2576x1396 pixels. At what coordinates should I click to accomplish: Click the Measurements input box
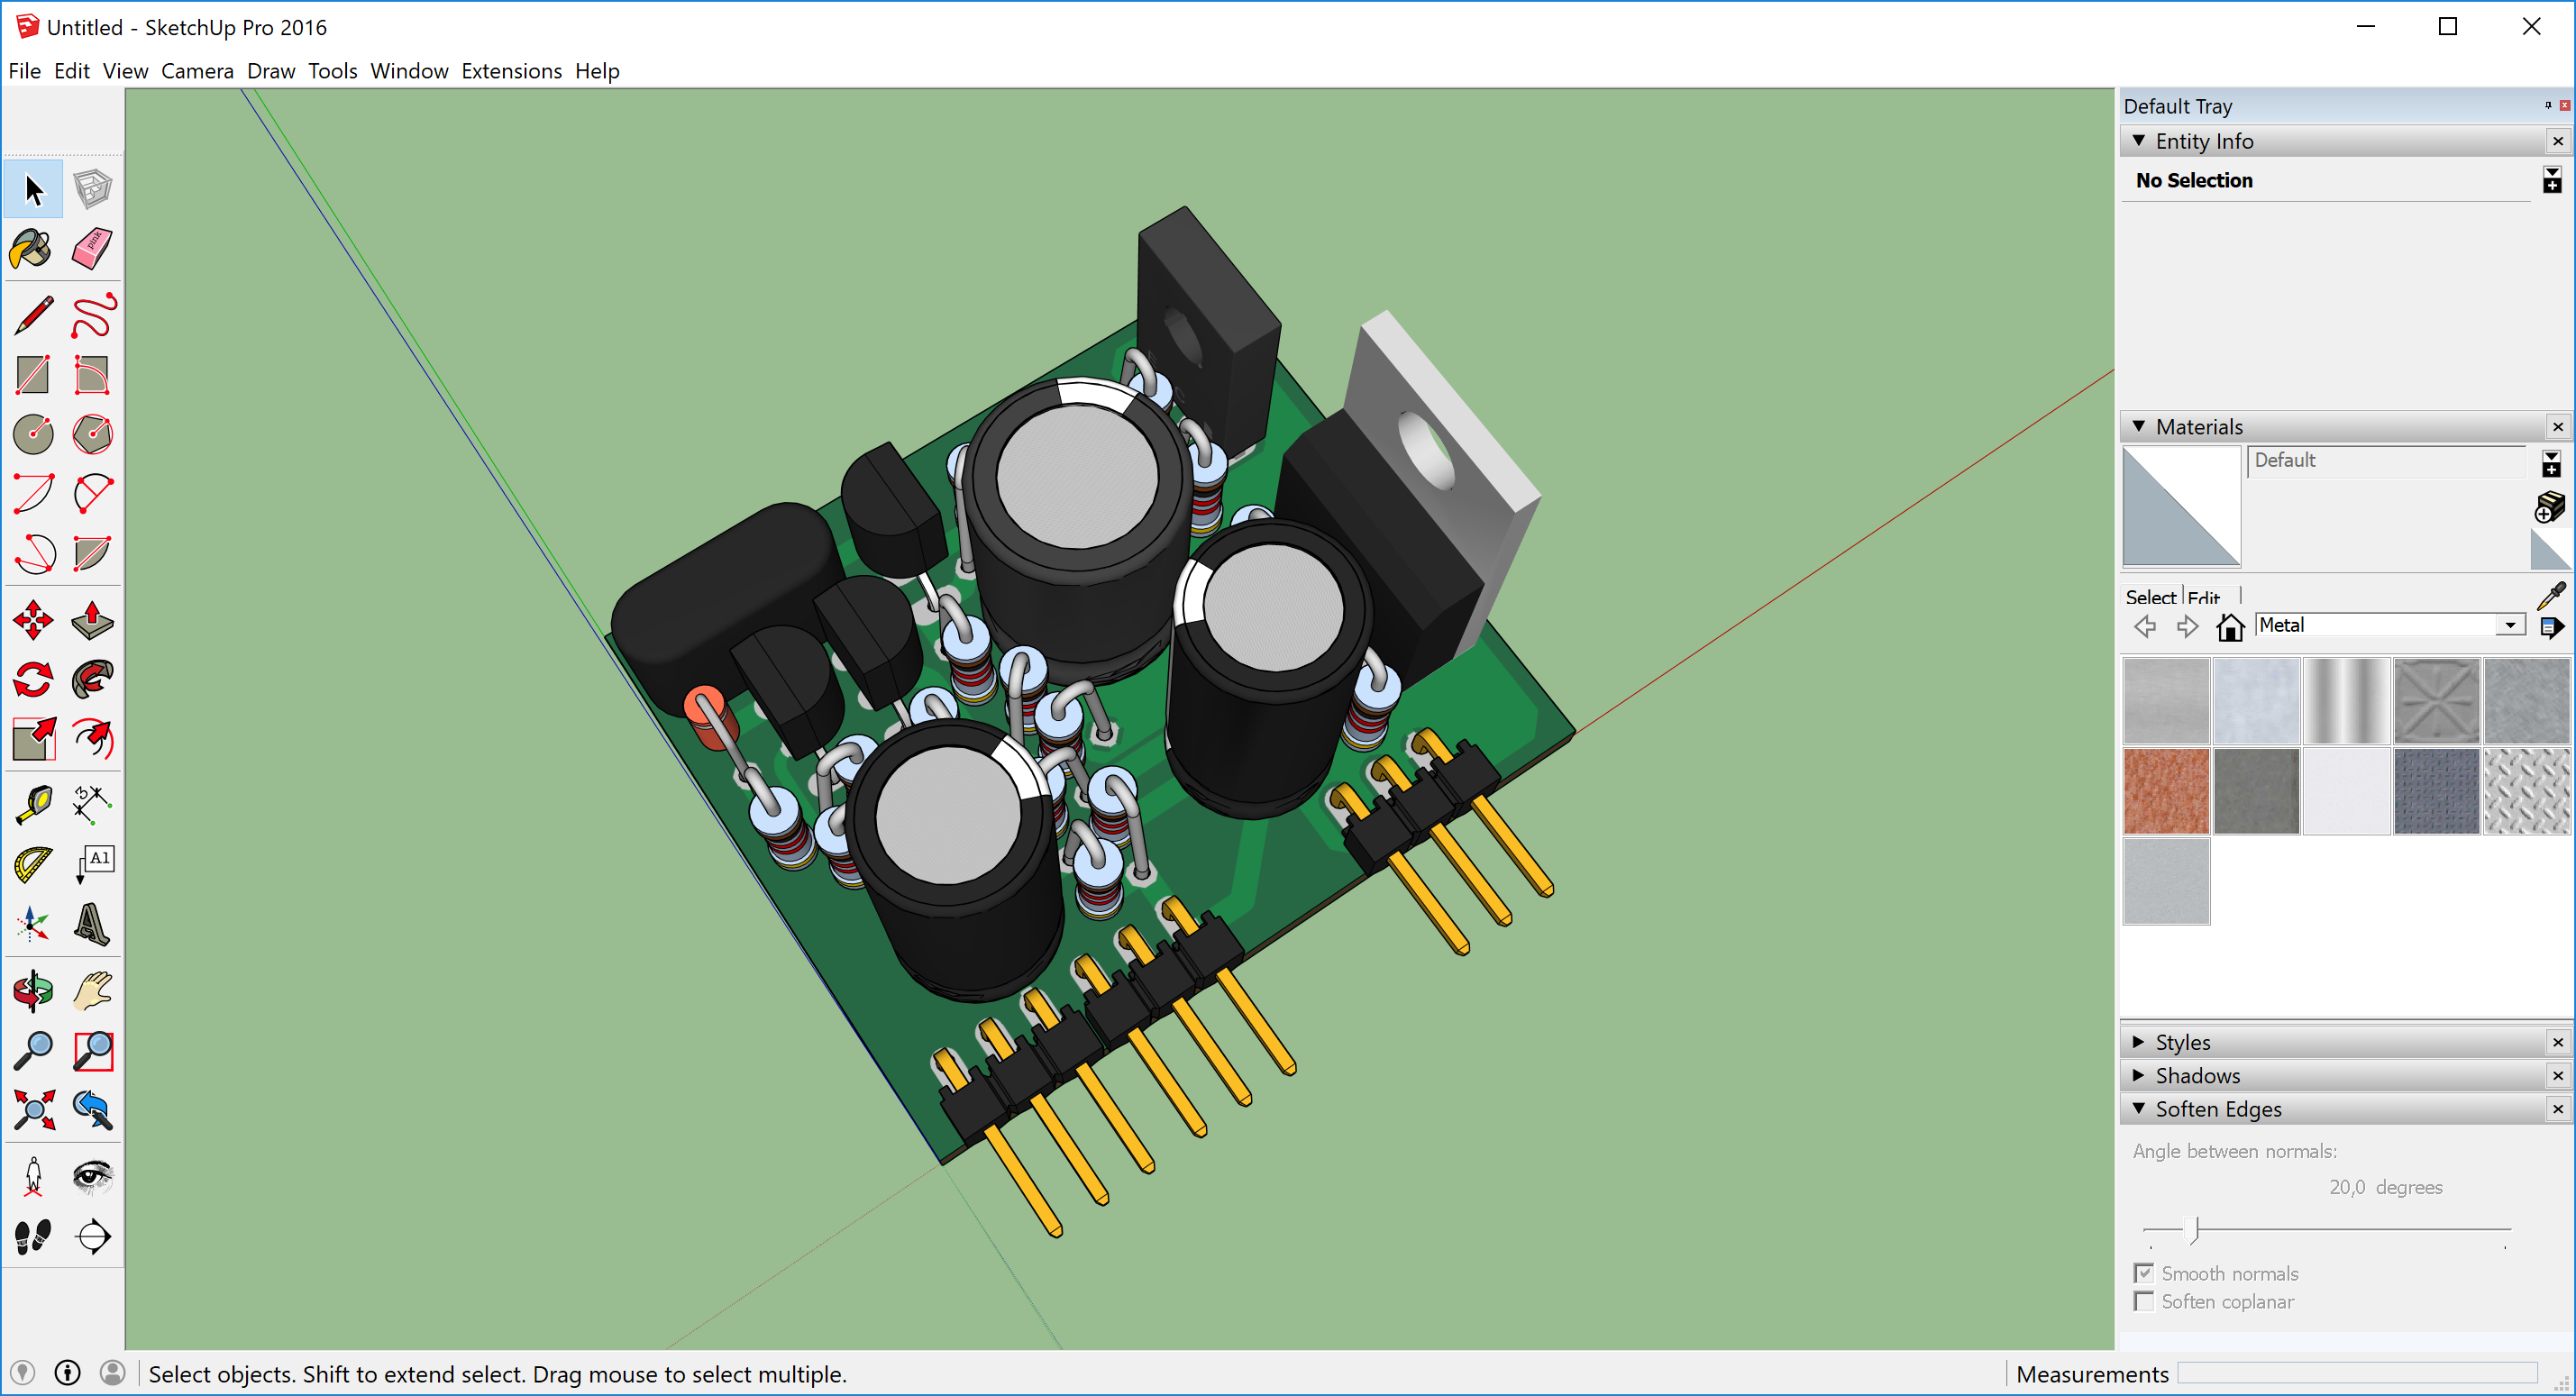[2357, 1373]
